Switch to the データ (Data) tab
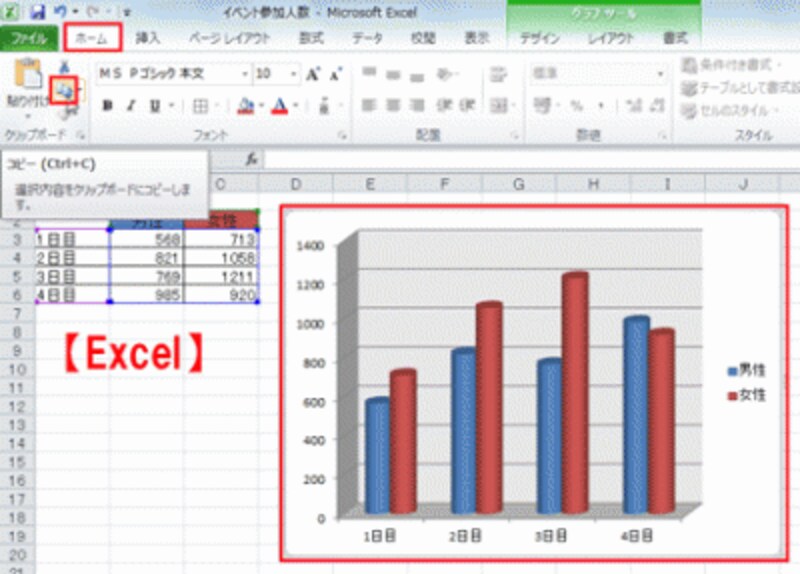The height and width of the screenshot is (574, 800). pyautogui.click(x=367, y=38)
